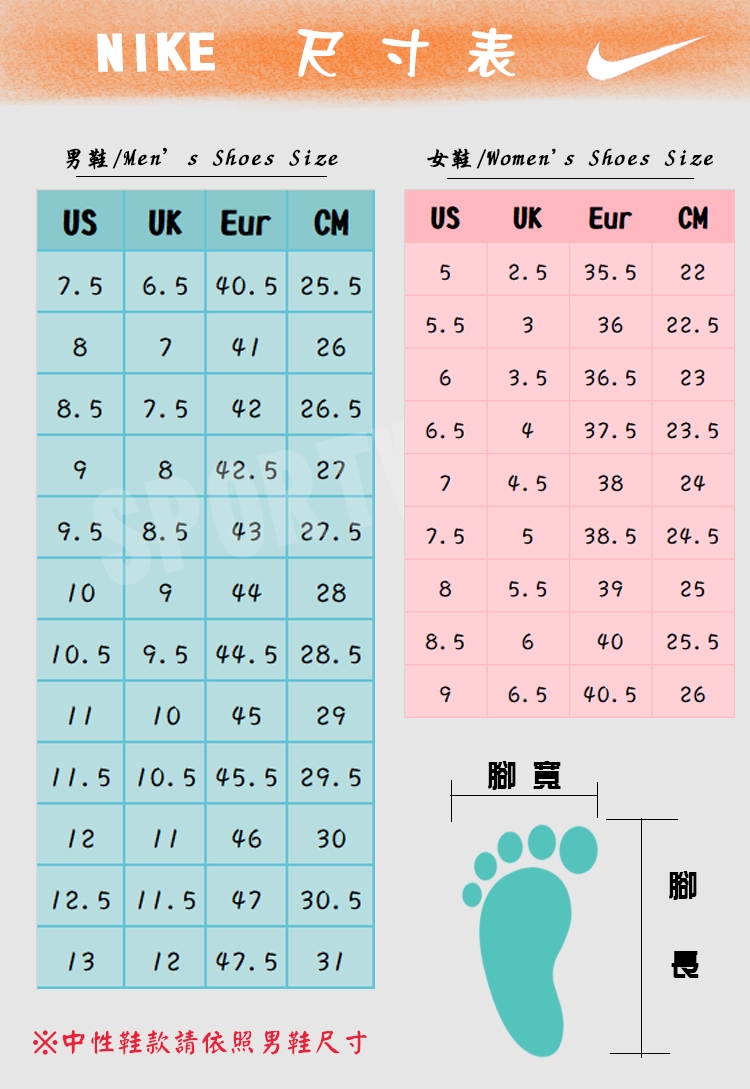Click the UK header in men's table
The height and width of the screenshot is (1089, 750).
tap(165, 222)
